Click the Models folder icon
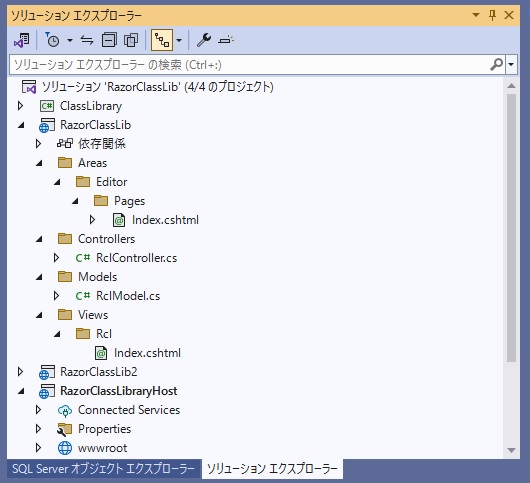 pyautogui.click(x=65, y=276)
